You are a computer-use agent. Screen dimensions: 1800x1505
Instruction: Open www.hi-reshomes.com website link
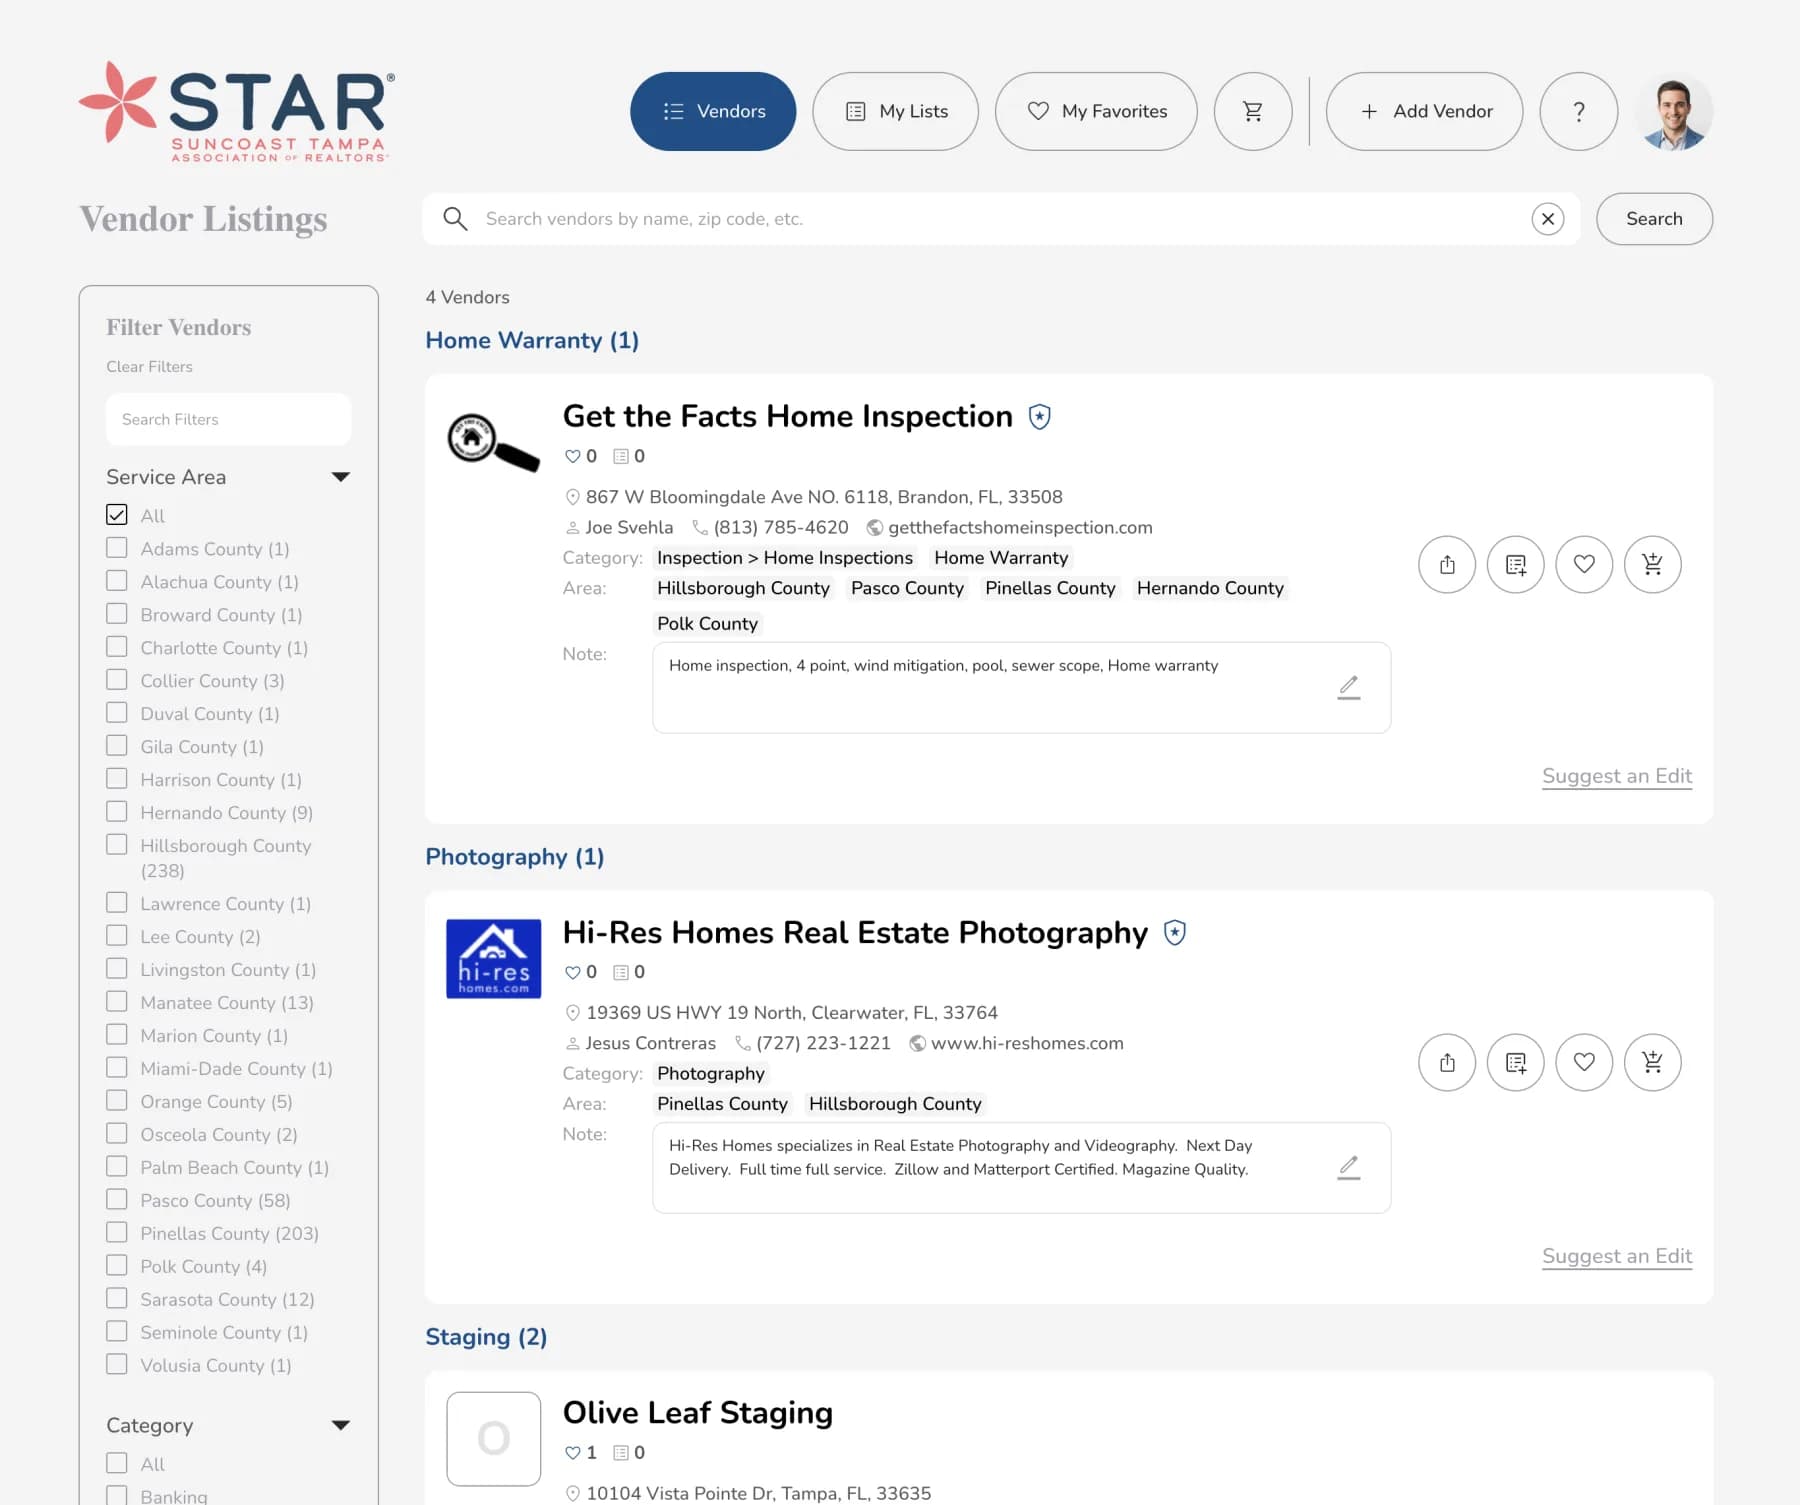tap(1027, 1044)
